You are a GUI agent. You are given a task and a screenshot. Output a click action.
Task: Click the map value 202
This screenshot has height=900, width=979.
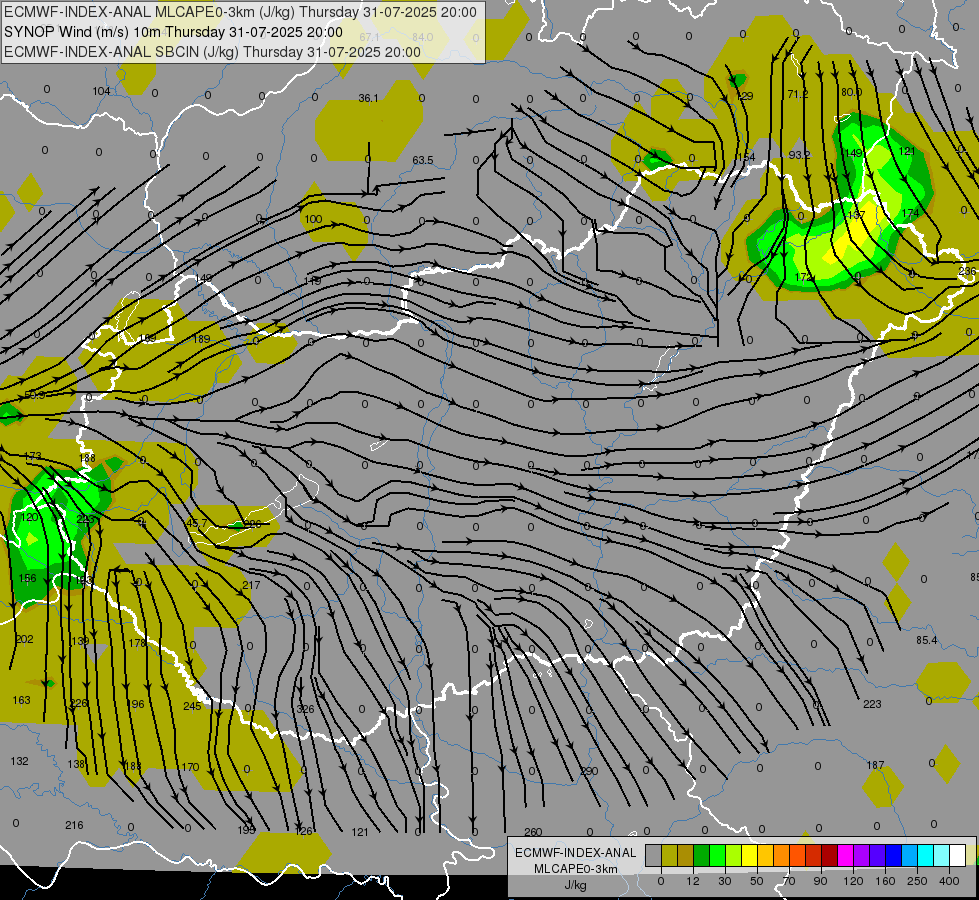coord(24,640)
